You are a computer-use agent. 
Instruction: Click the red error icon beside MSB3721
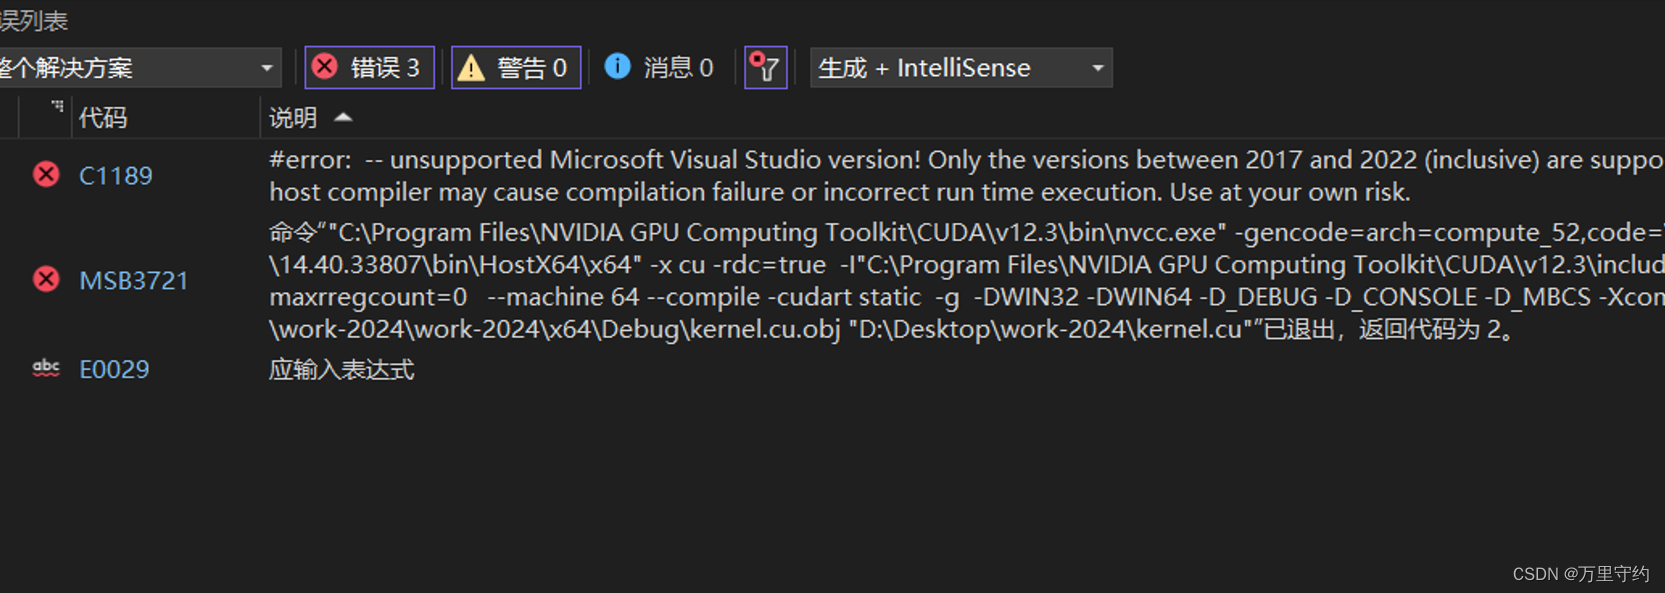pos(46,279)
